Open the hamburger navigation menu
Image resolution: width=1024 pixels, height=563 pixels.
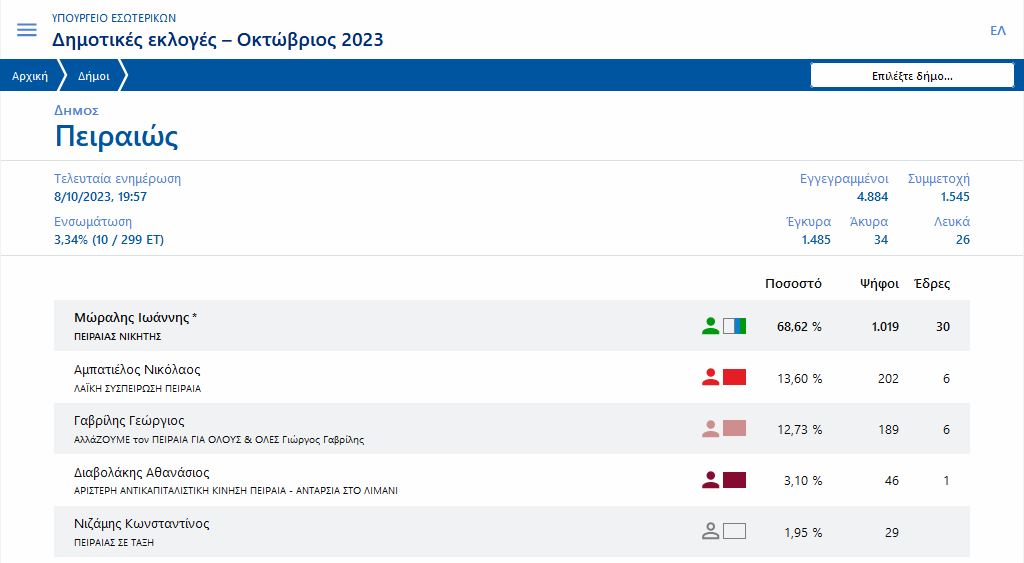27,30
